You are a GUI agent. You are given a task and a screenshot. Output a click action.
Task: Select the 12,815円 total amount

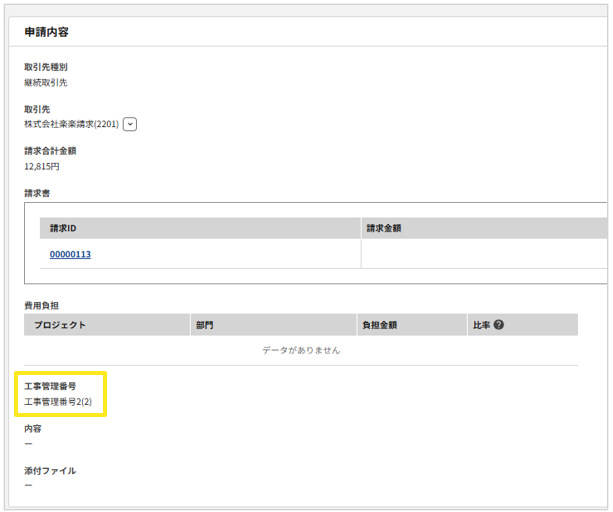[x=42, y=166]
